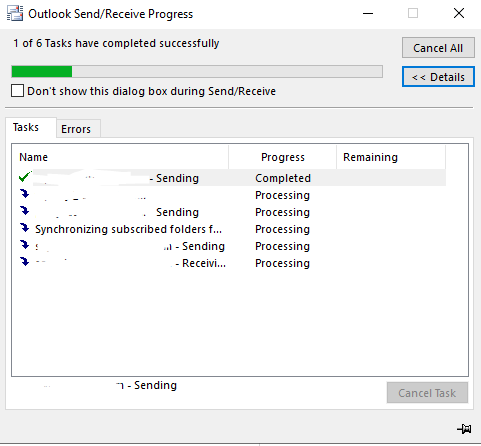Sort tasks by the Name column header
Viewport: 481px width, 446px height.
click(x=120, y=157)
